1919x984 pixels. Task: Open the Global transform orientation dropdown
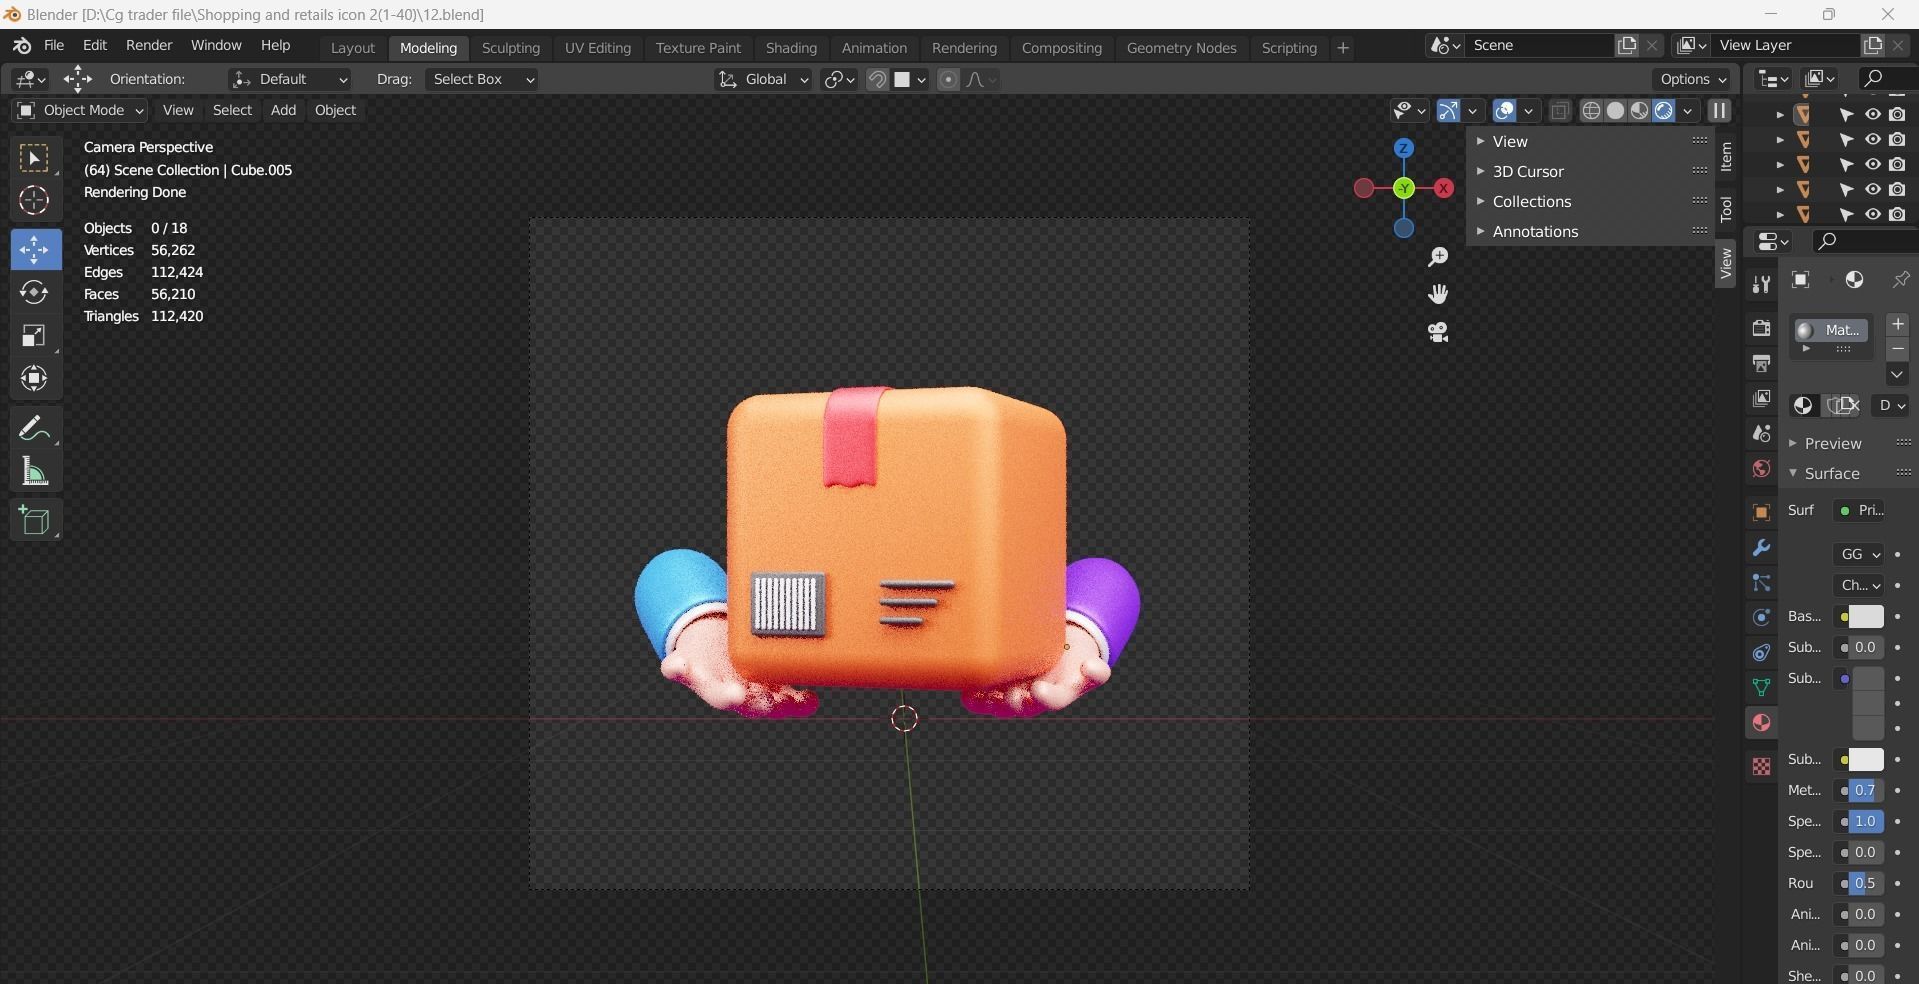[763, 79]
